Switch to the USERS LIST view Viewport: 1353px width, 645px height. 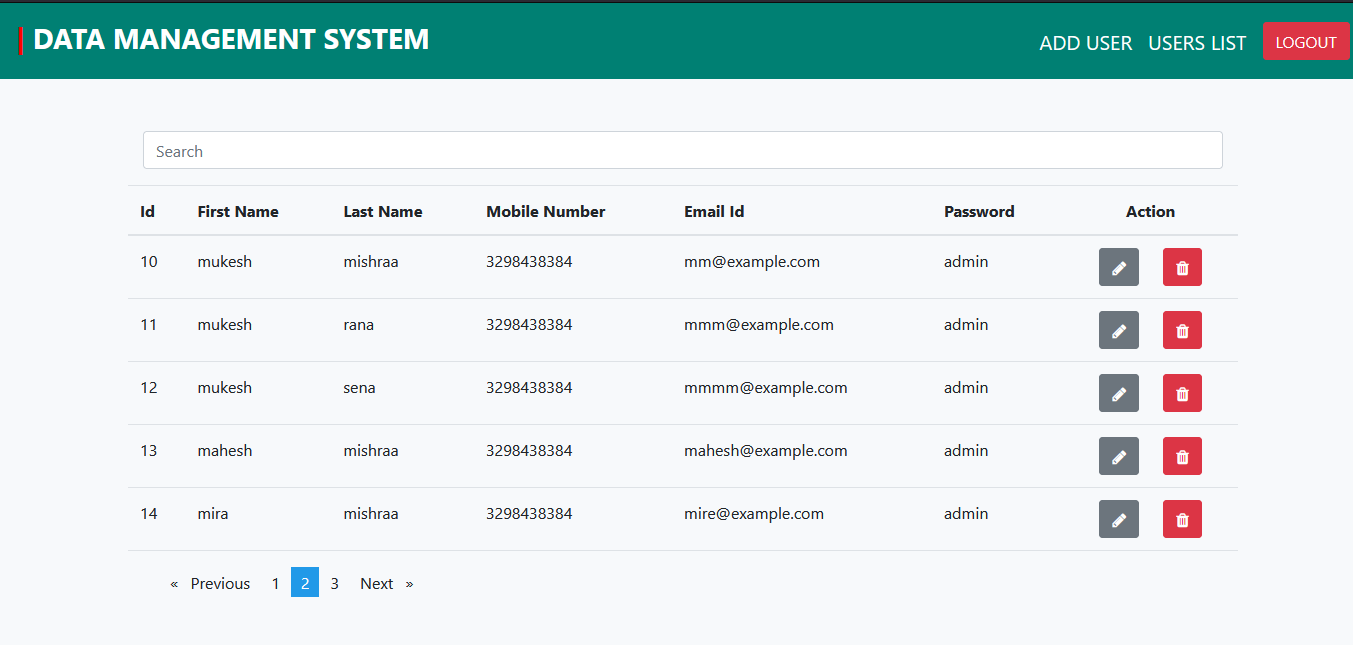pos(1197,43)
